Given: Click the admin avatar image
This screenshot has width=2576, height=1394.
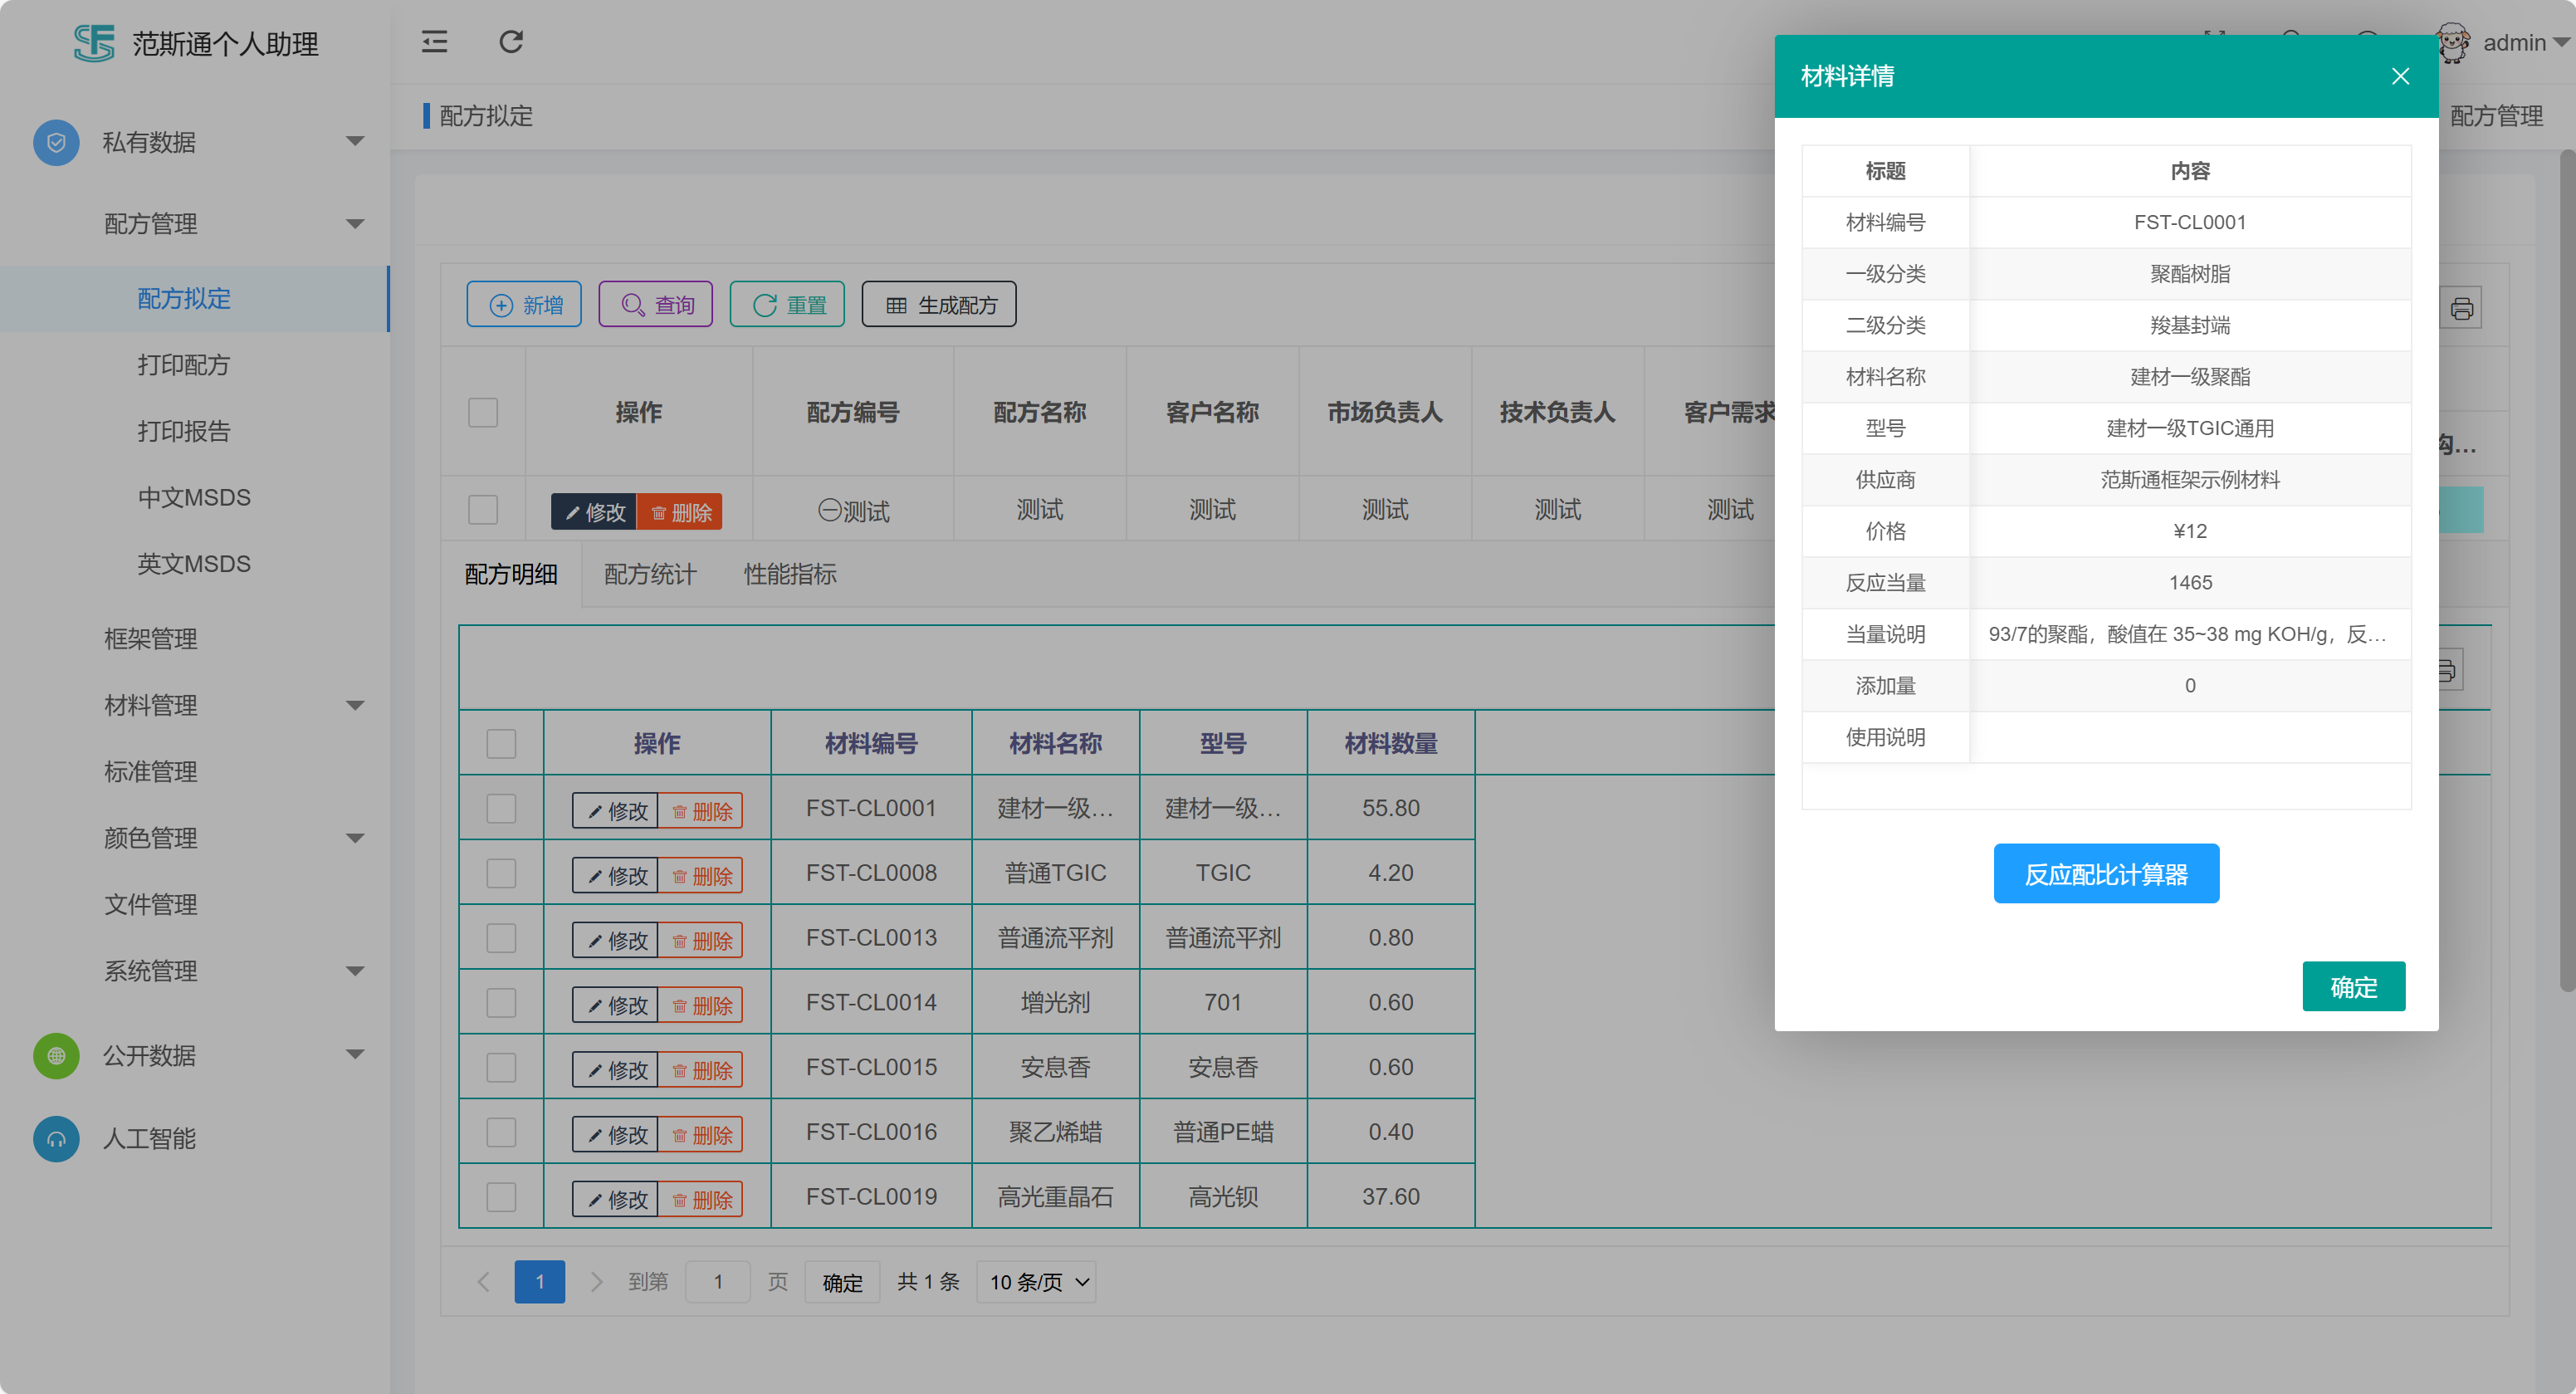Looking at the screenshot, I should pos(2452,43).
